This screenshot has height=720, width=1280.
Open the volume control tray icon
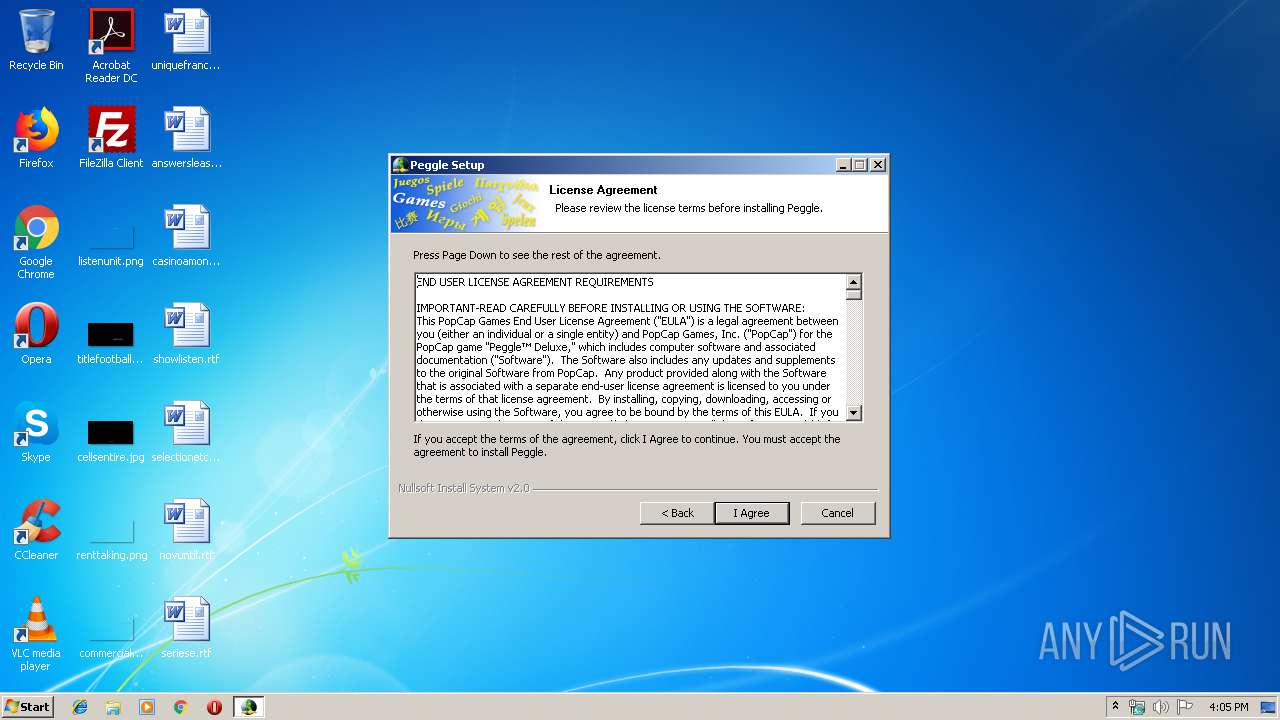[1161, 707]
